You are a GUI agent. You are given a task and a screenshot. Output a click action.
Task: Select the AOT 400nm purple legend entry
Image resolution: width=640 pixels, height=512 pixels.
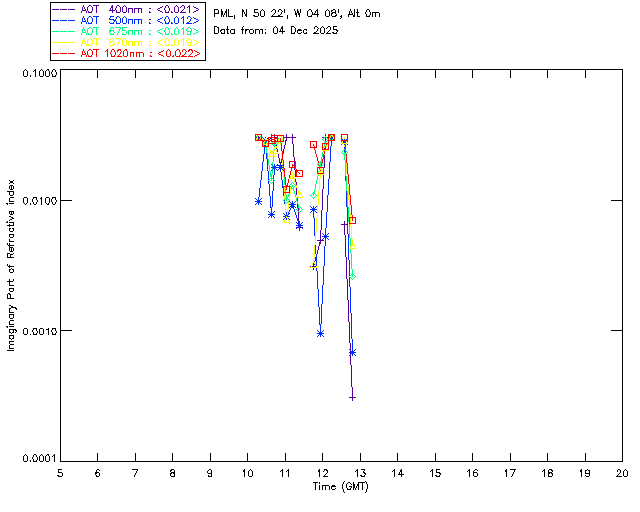127,9
